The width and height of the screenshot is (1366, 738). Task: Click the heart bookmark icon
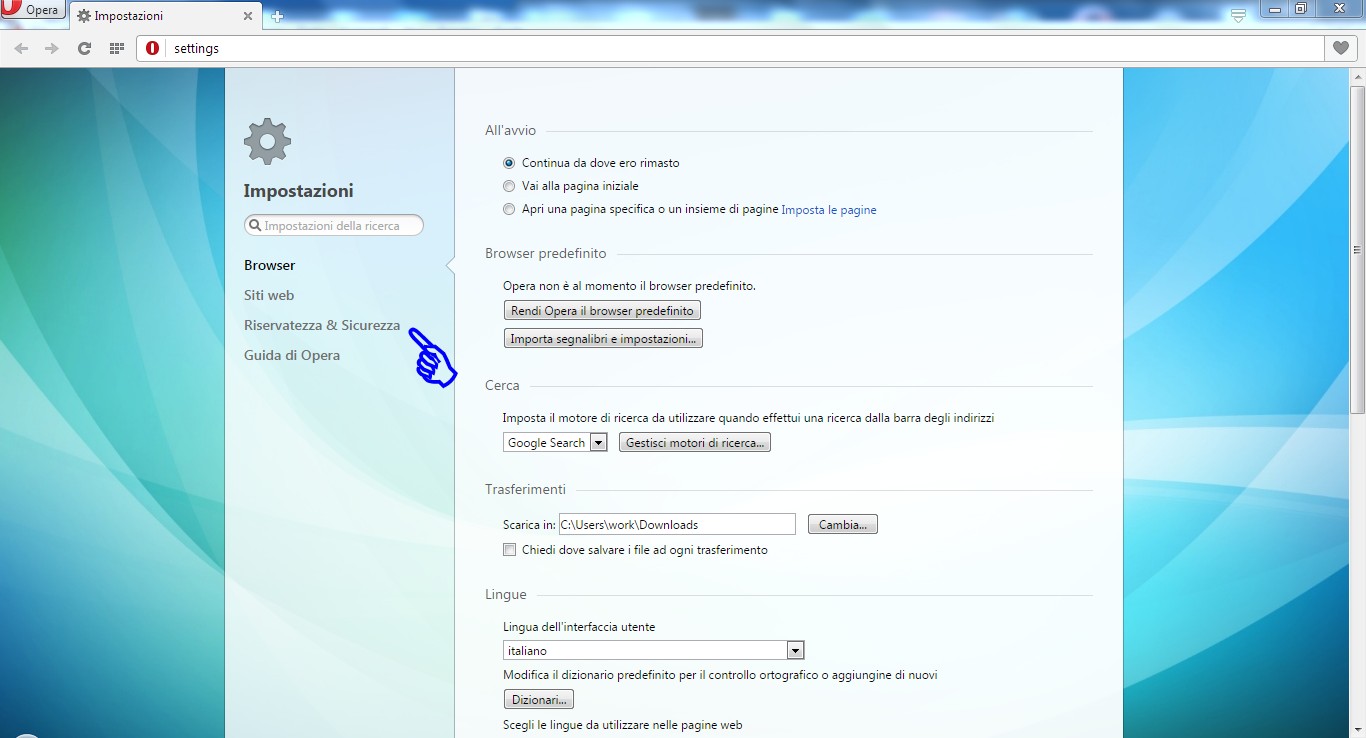click(x=1340, y=47)
